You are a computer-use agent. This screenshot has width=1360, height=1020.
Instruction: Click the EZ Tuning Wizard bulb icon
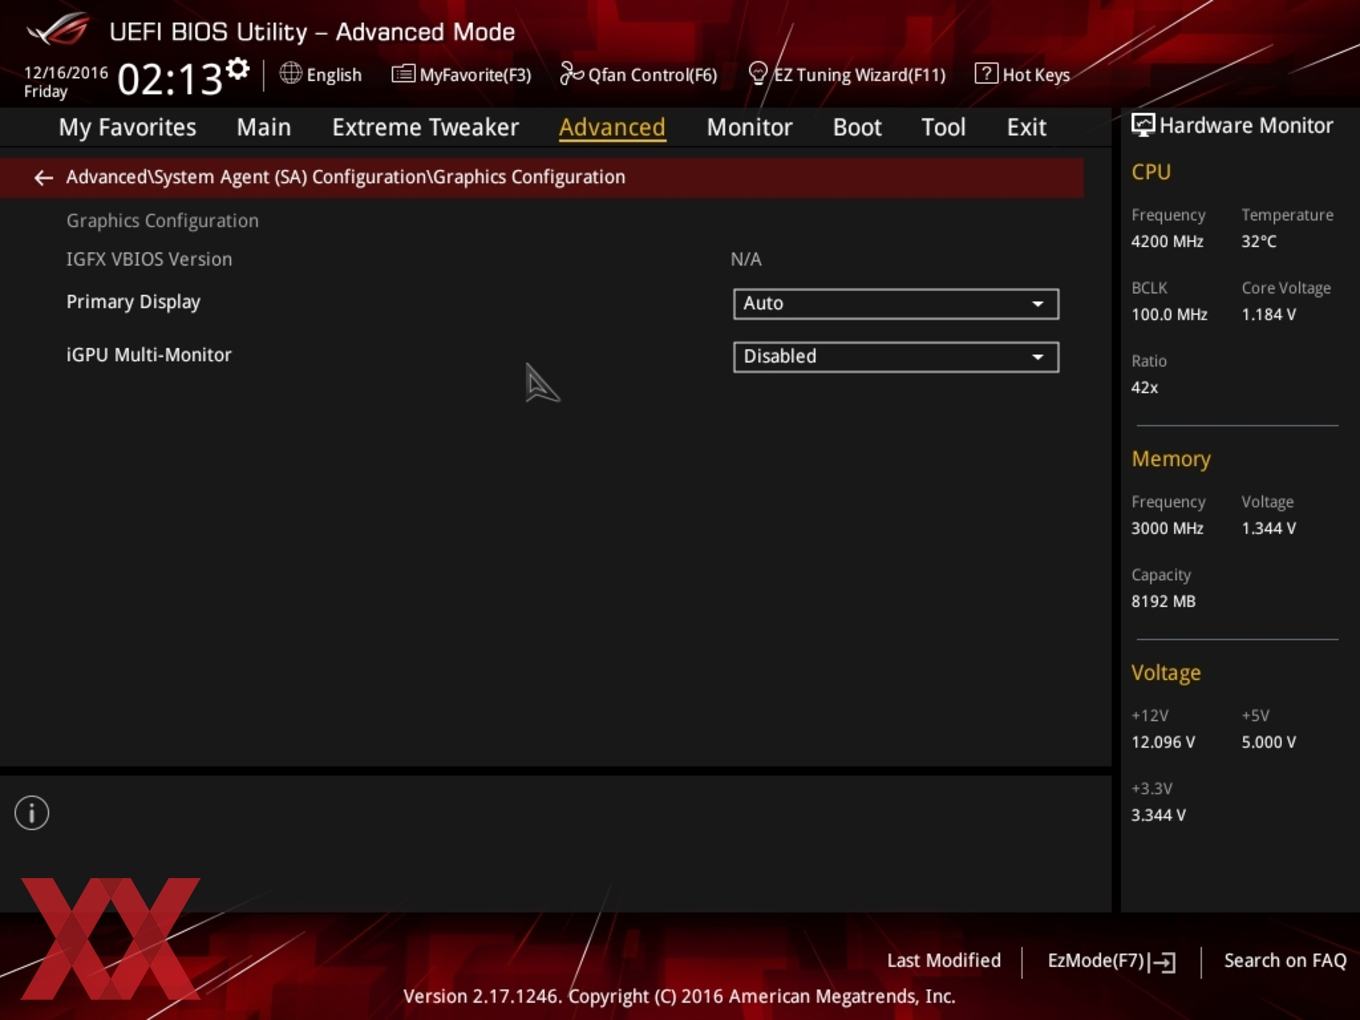pyautogui.click(x=758, y=74)
